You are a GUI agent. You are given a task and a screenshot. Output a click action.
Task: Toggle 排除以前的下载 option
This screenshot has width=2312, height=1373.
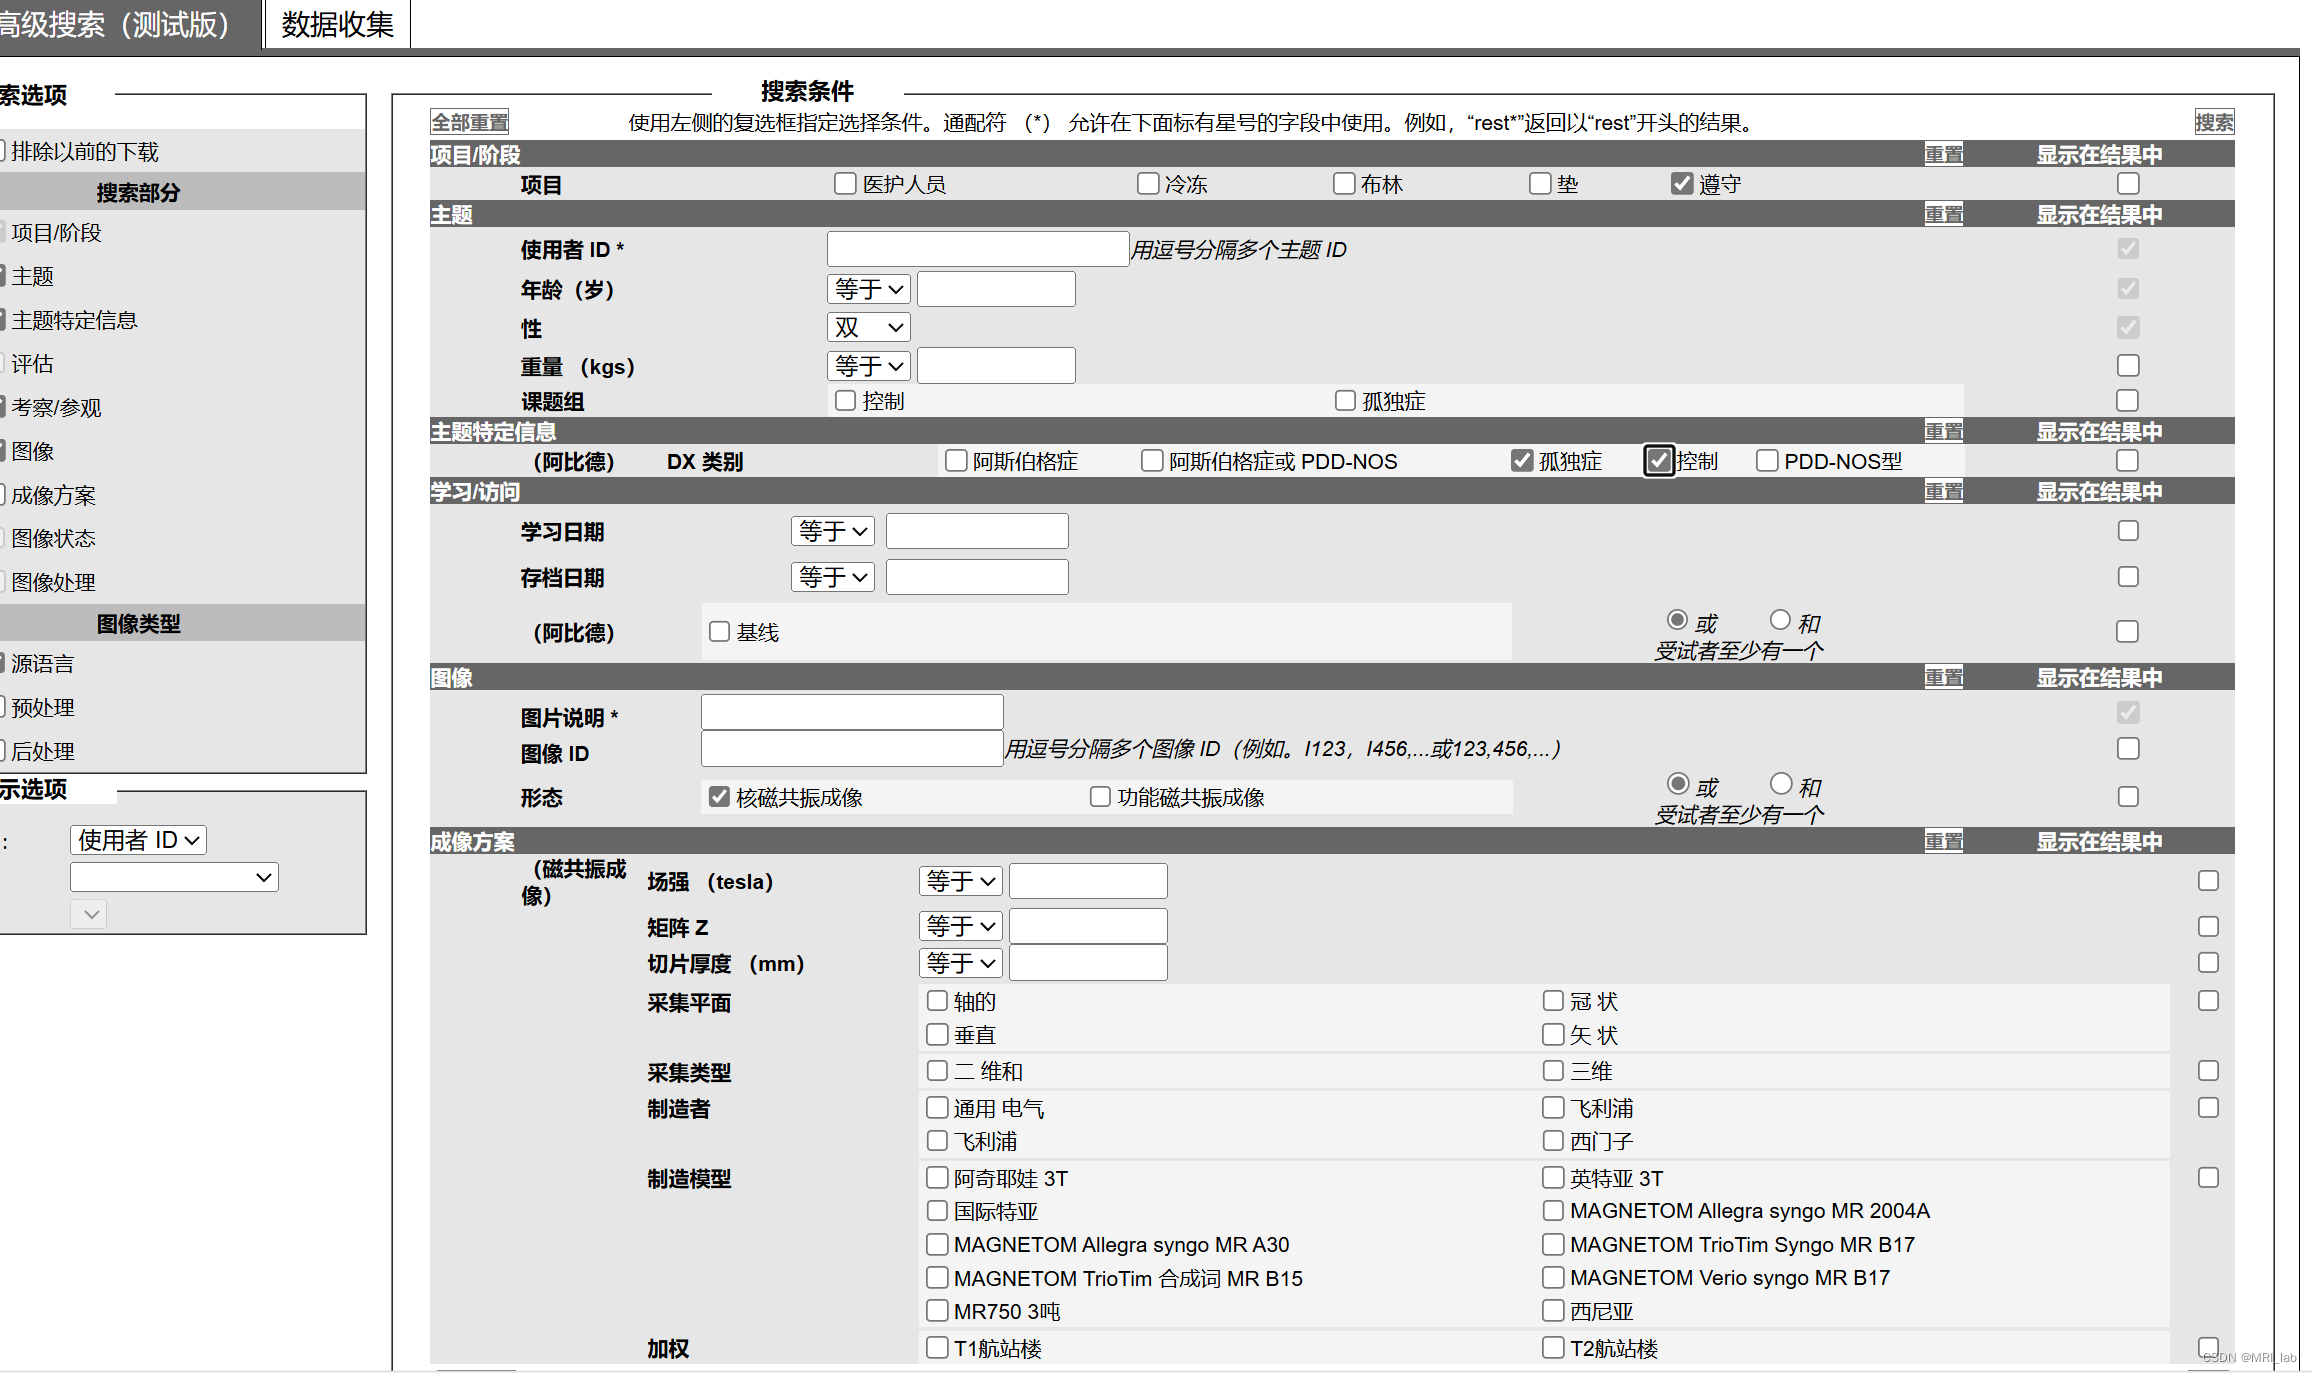[x=2, y=151]
